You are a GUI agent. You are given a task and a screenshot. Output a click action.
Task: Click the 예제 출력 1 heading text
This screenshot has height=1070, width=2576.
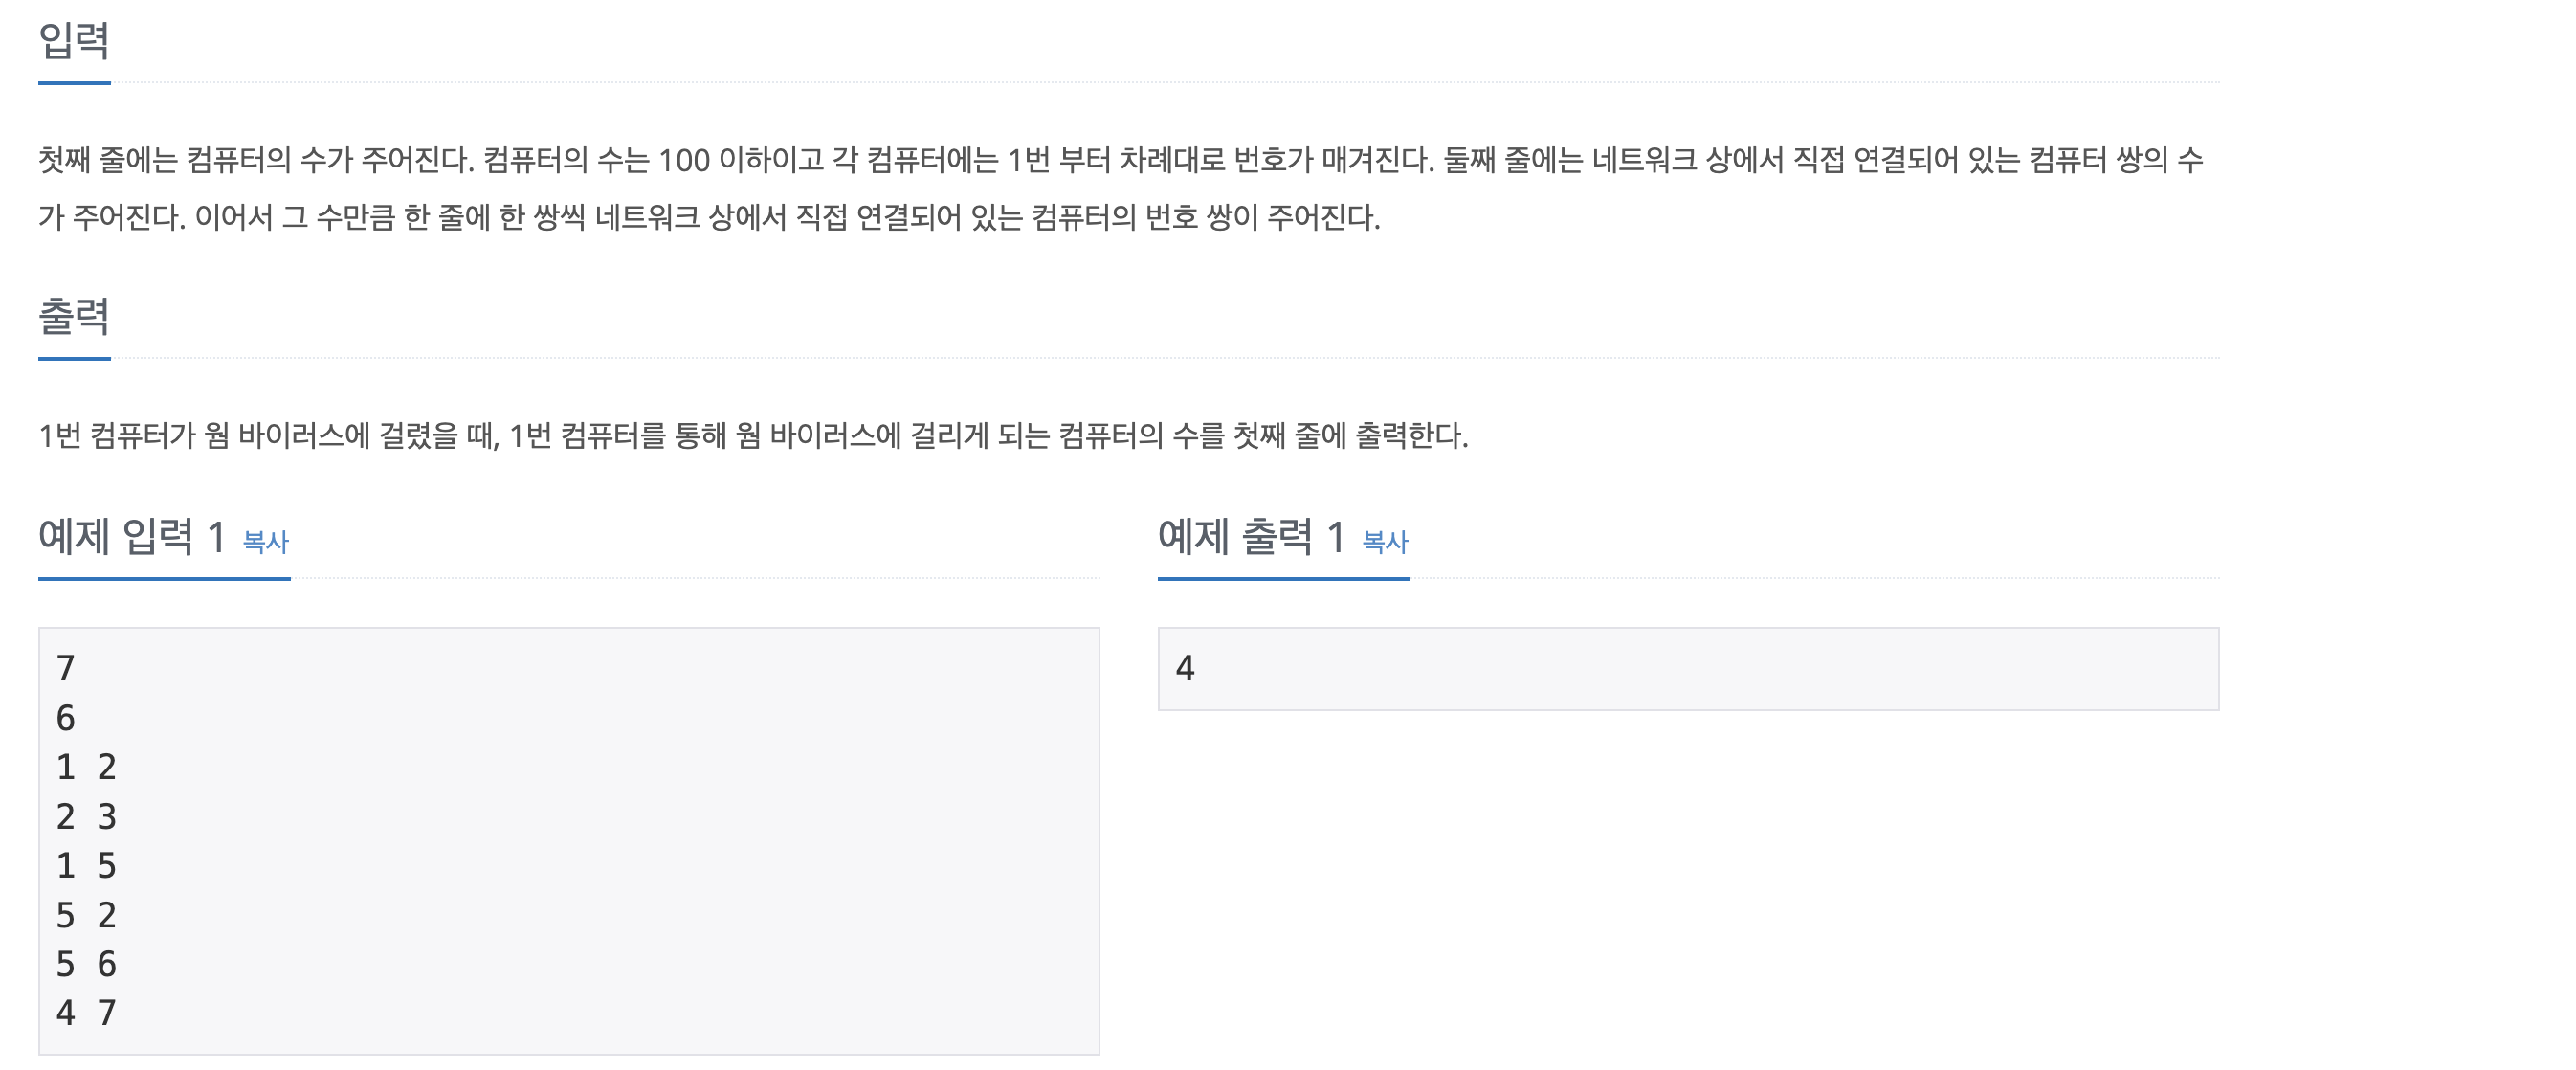click(x=1252, y=537)
